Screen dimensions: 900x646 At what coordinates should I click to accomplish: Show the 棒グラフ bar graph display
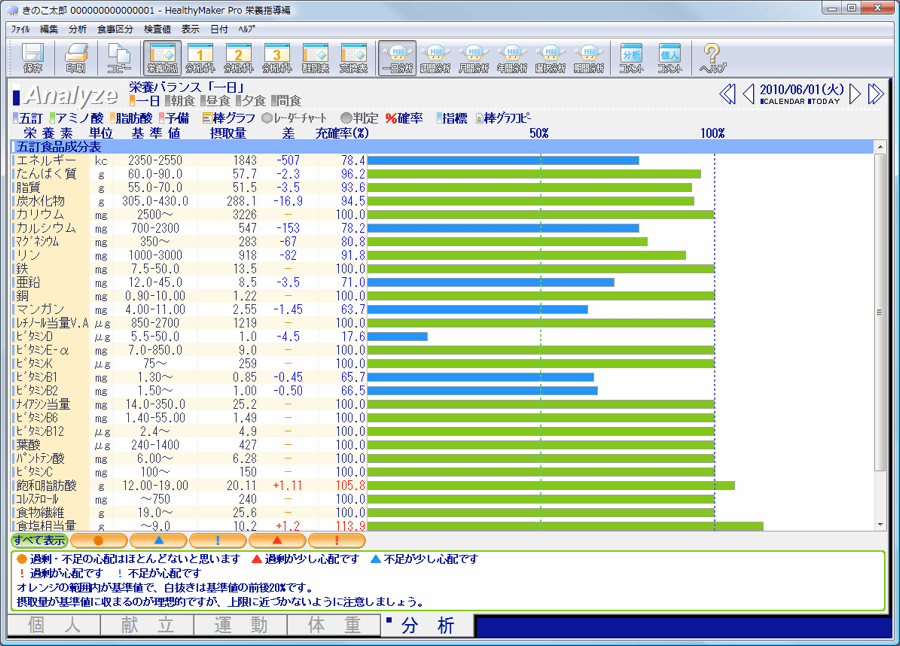click(x=228, y=118)
